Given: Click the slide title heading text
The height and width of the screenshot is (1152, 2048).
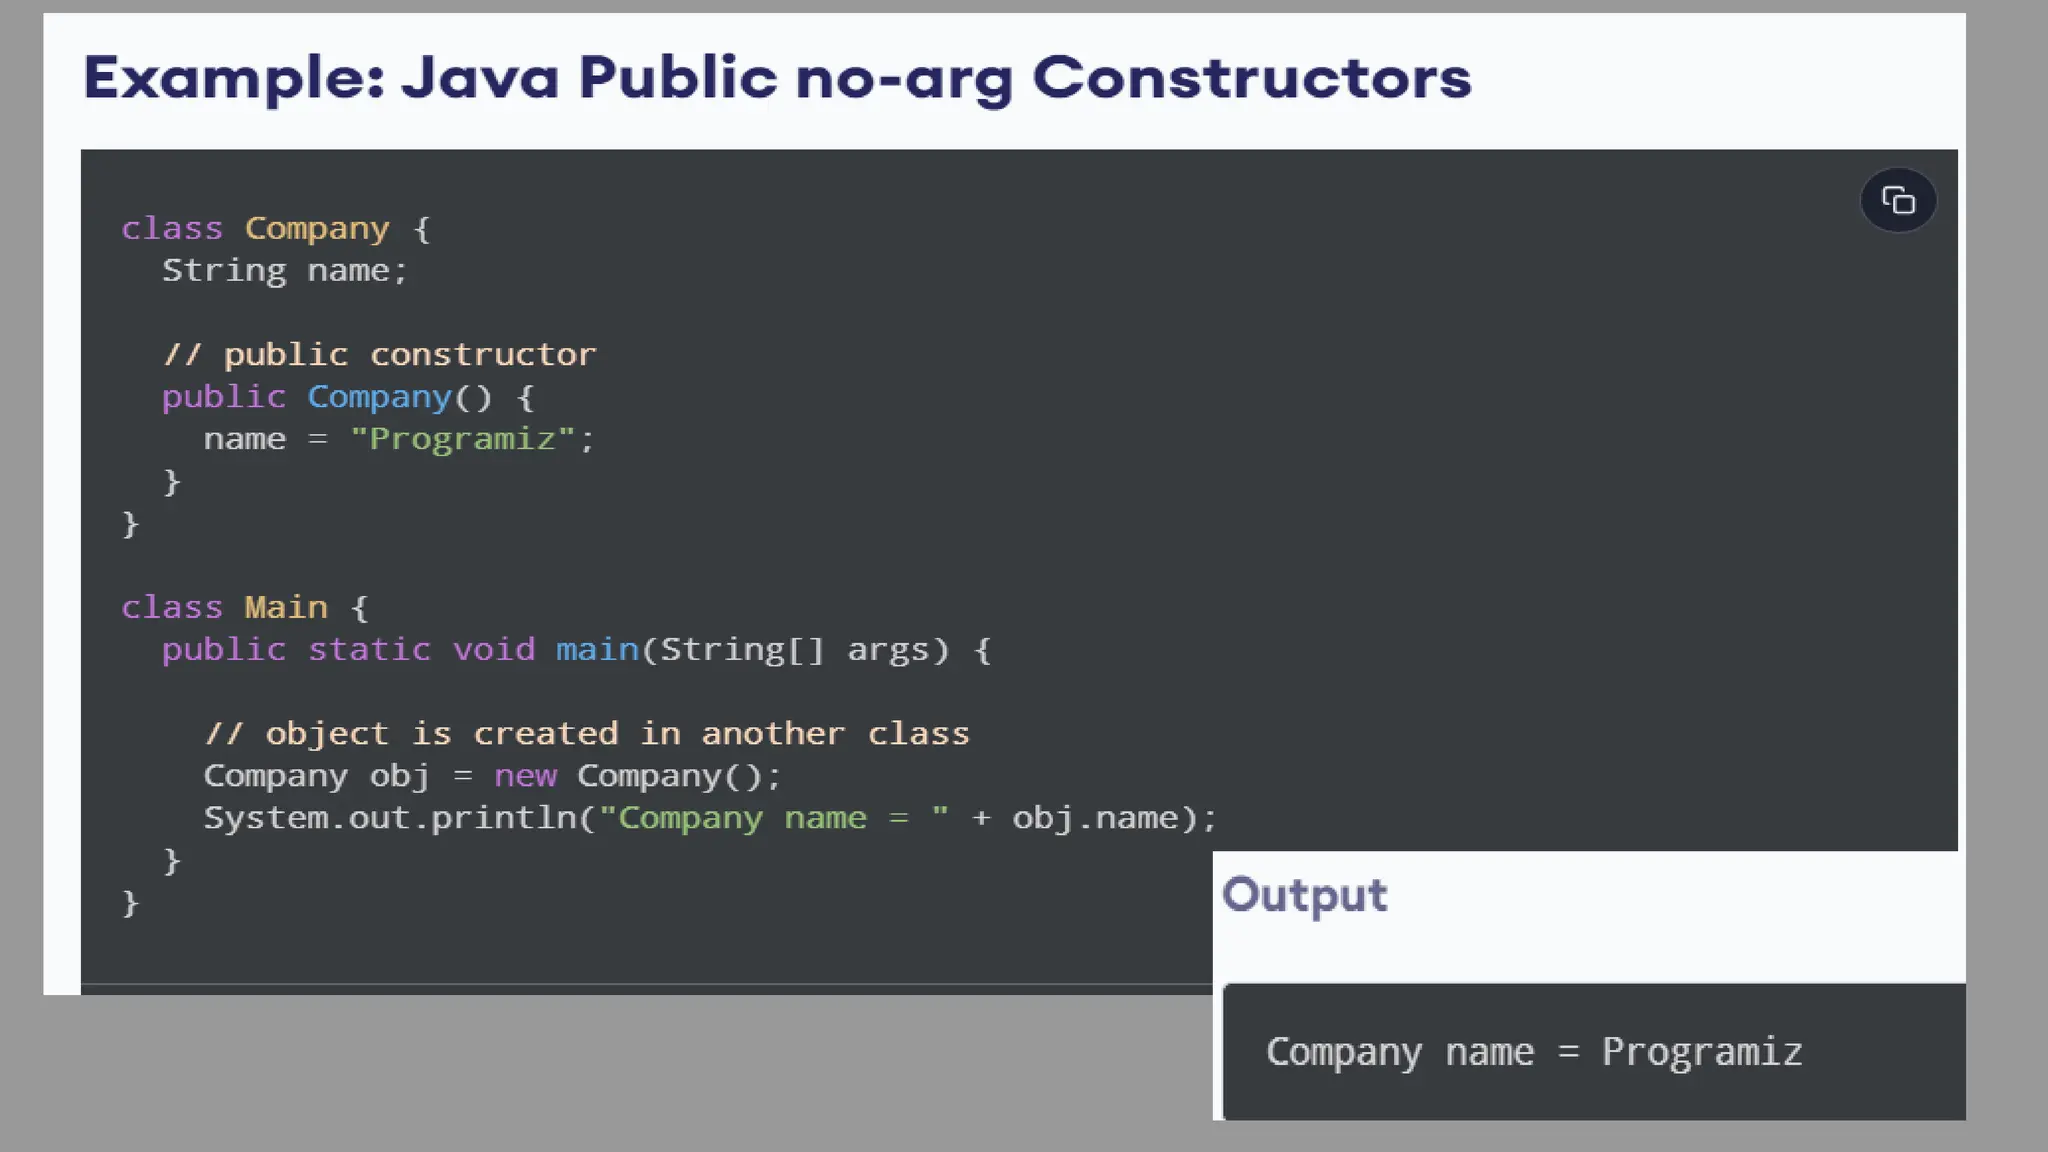Looking at the screenshot, I should 777,78.
